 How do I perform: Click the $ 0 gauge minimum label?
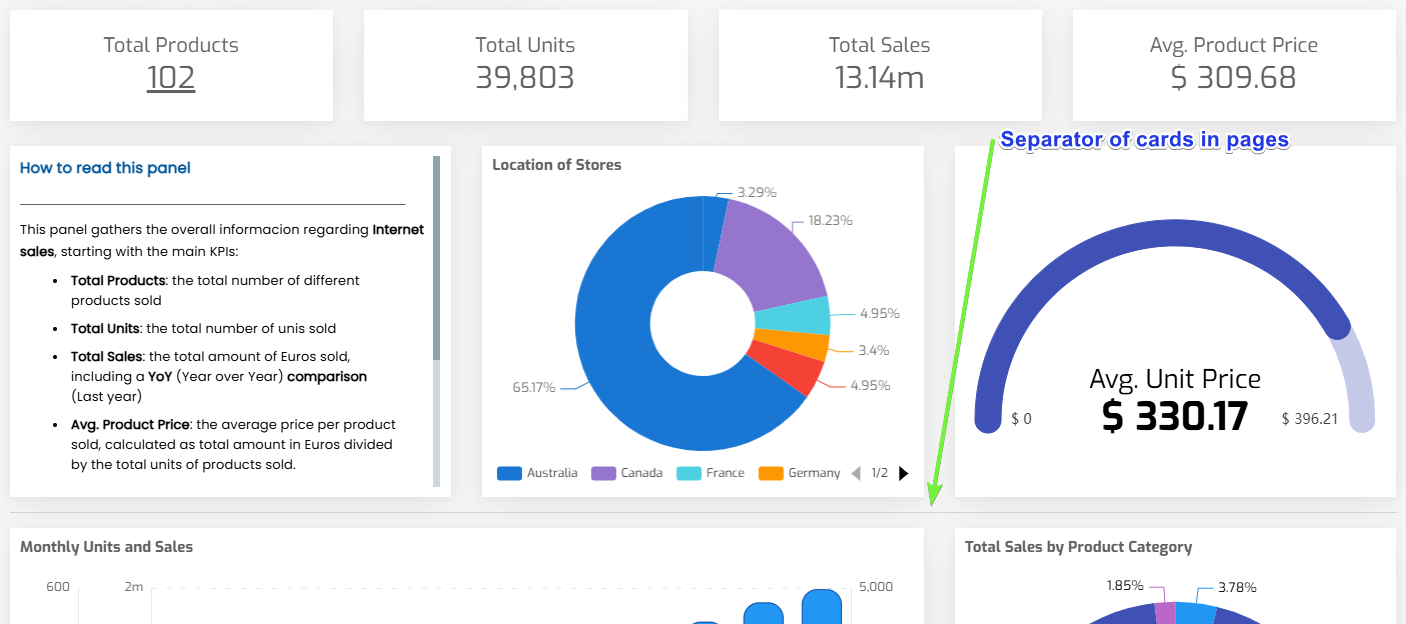(1021, 419)
